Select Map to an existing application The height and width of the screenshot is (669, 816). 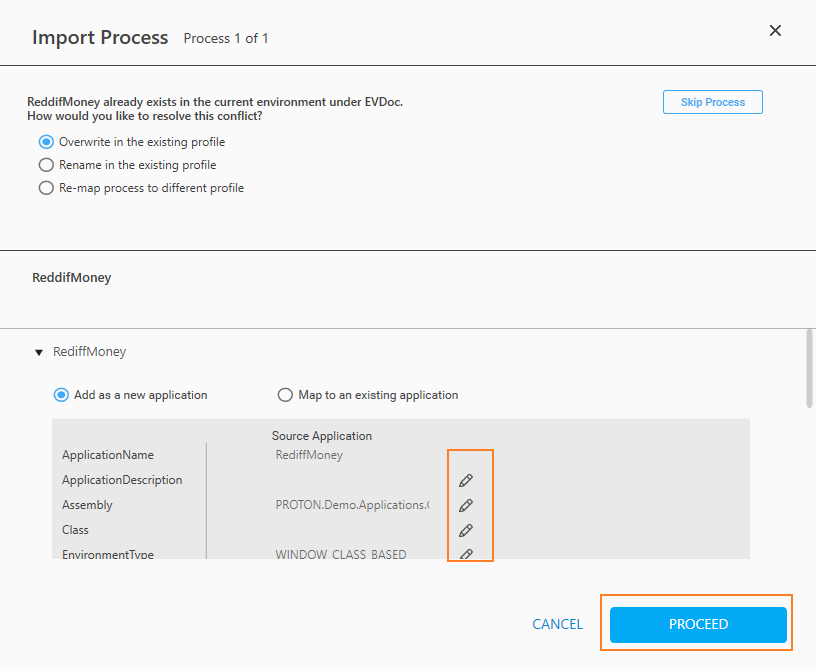point(285,395)
